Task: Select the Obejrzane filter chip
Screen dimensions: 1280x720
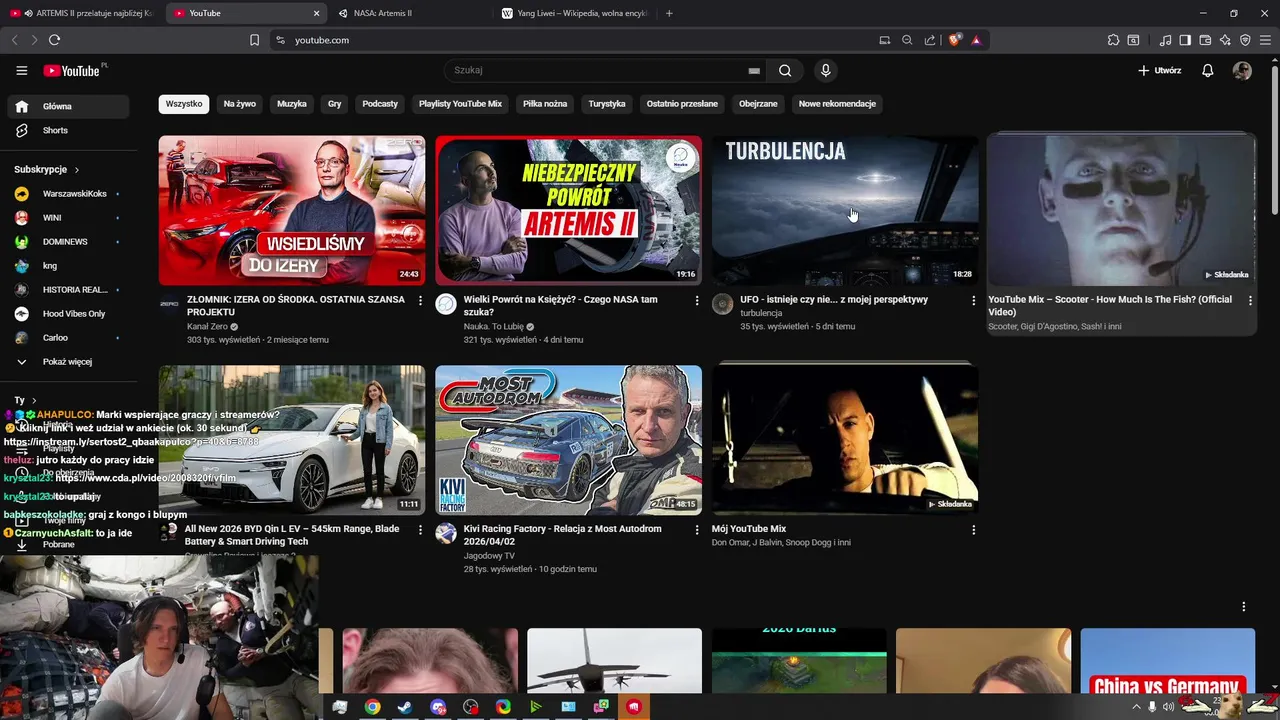Action: pyautogui.click(x=758, y=104)
